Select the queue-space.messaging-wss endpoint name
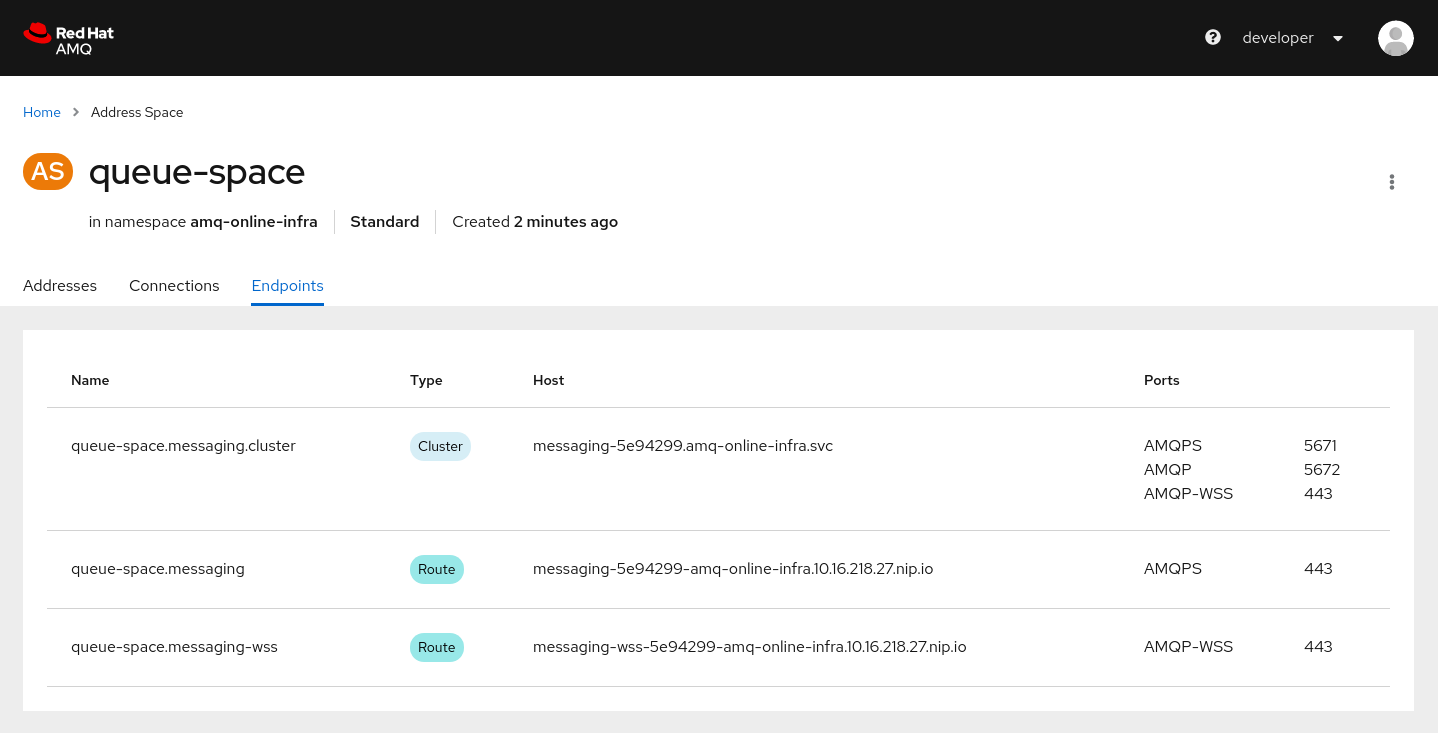This screenshot has width=1438, height=733. (x=174, y=647)
